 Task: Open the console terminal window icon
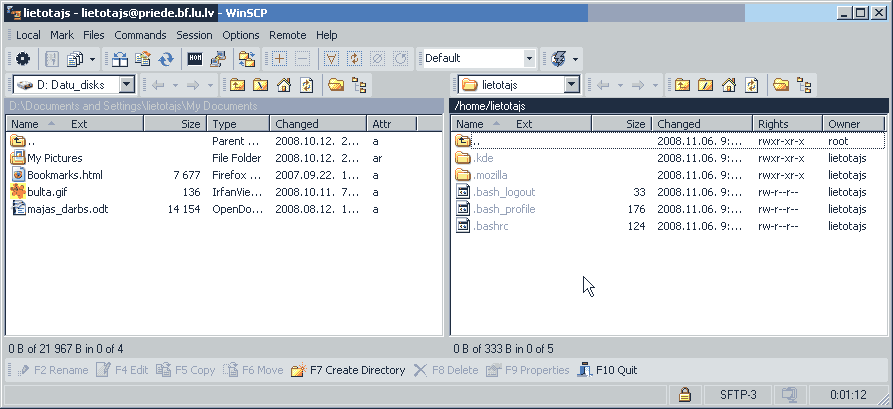tap(195, 59)
